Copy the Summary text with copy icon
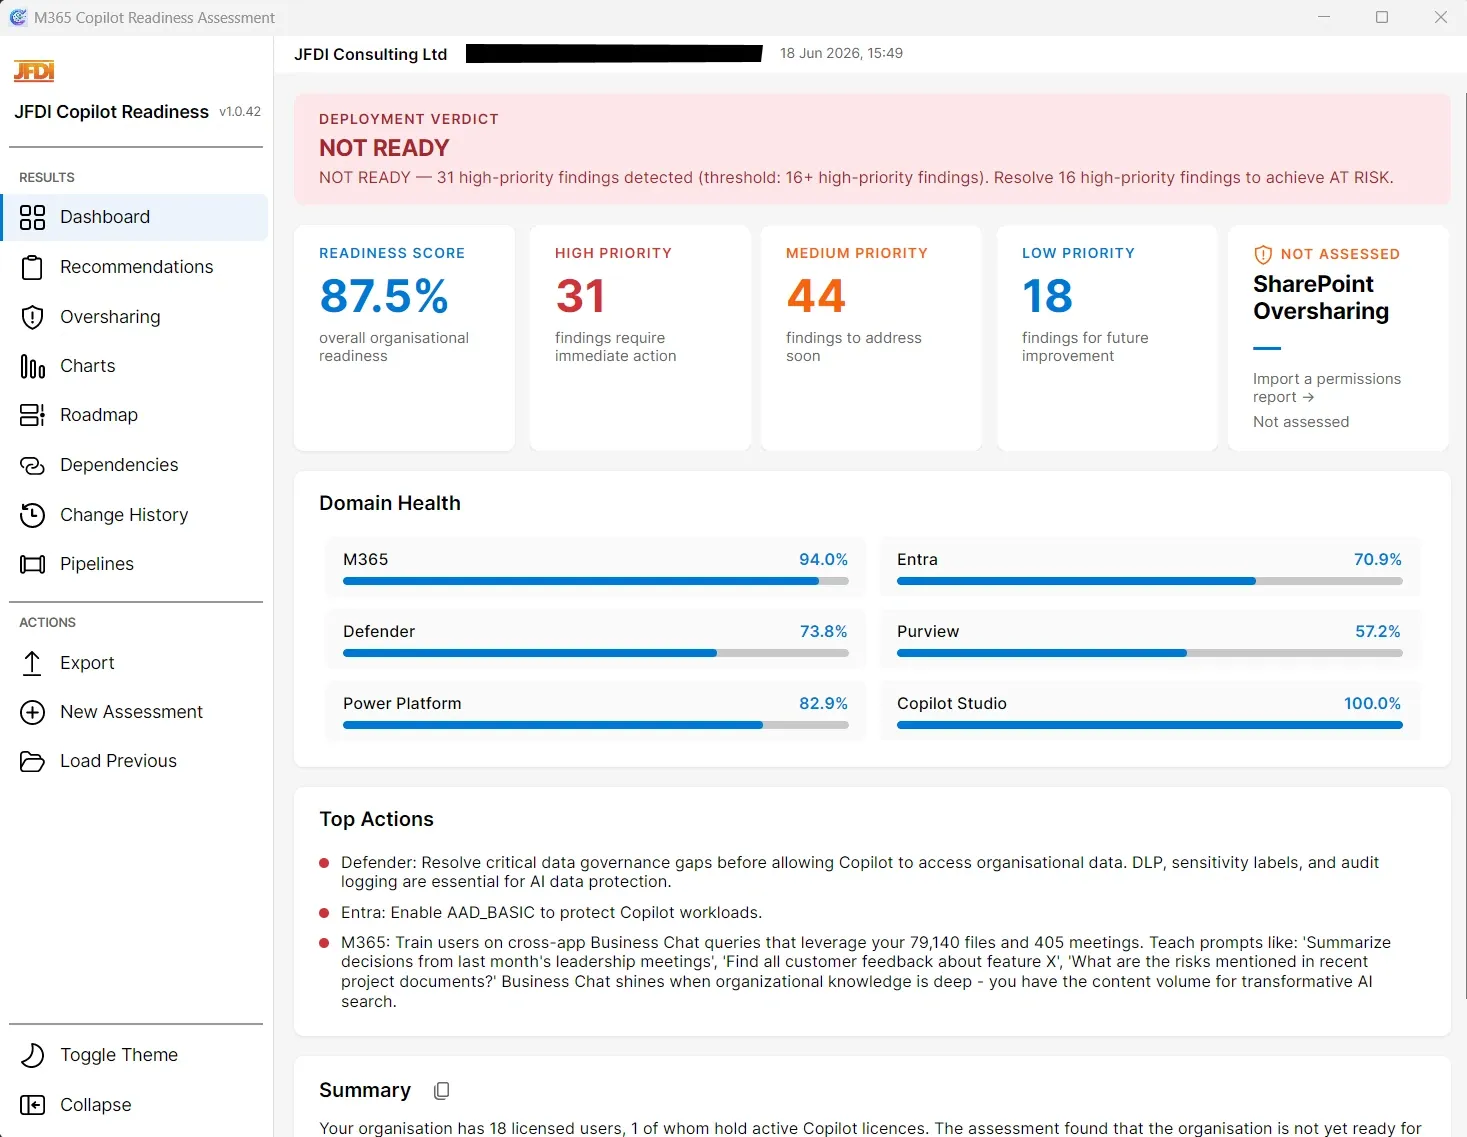The height and width of the screenshot is (1137, 1467). (x=441, y=1091)
